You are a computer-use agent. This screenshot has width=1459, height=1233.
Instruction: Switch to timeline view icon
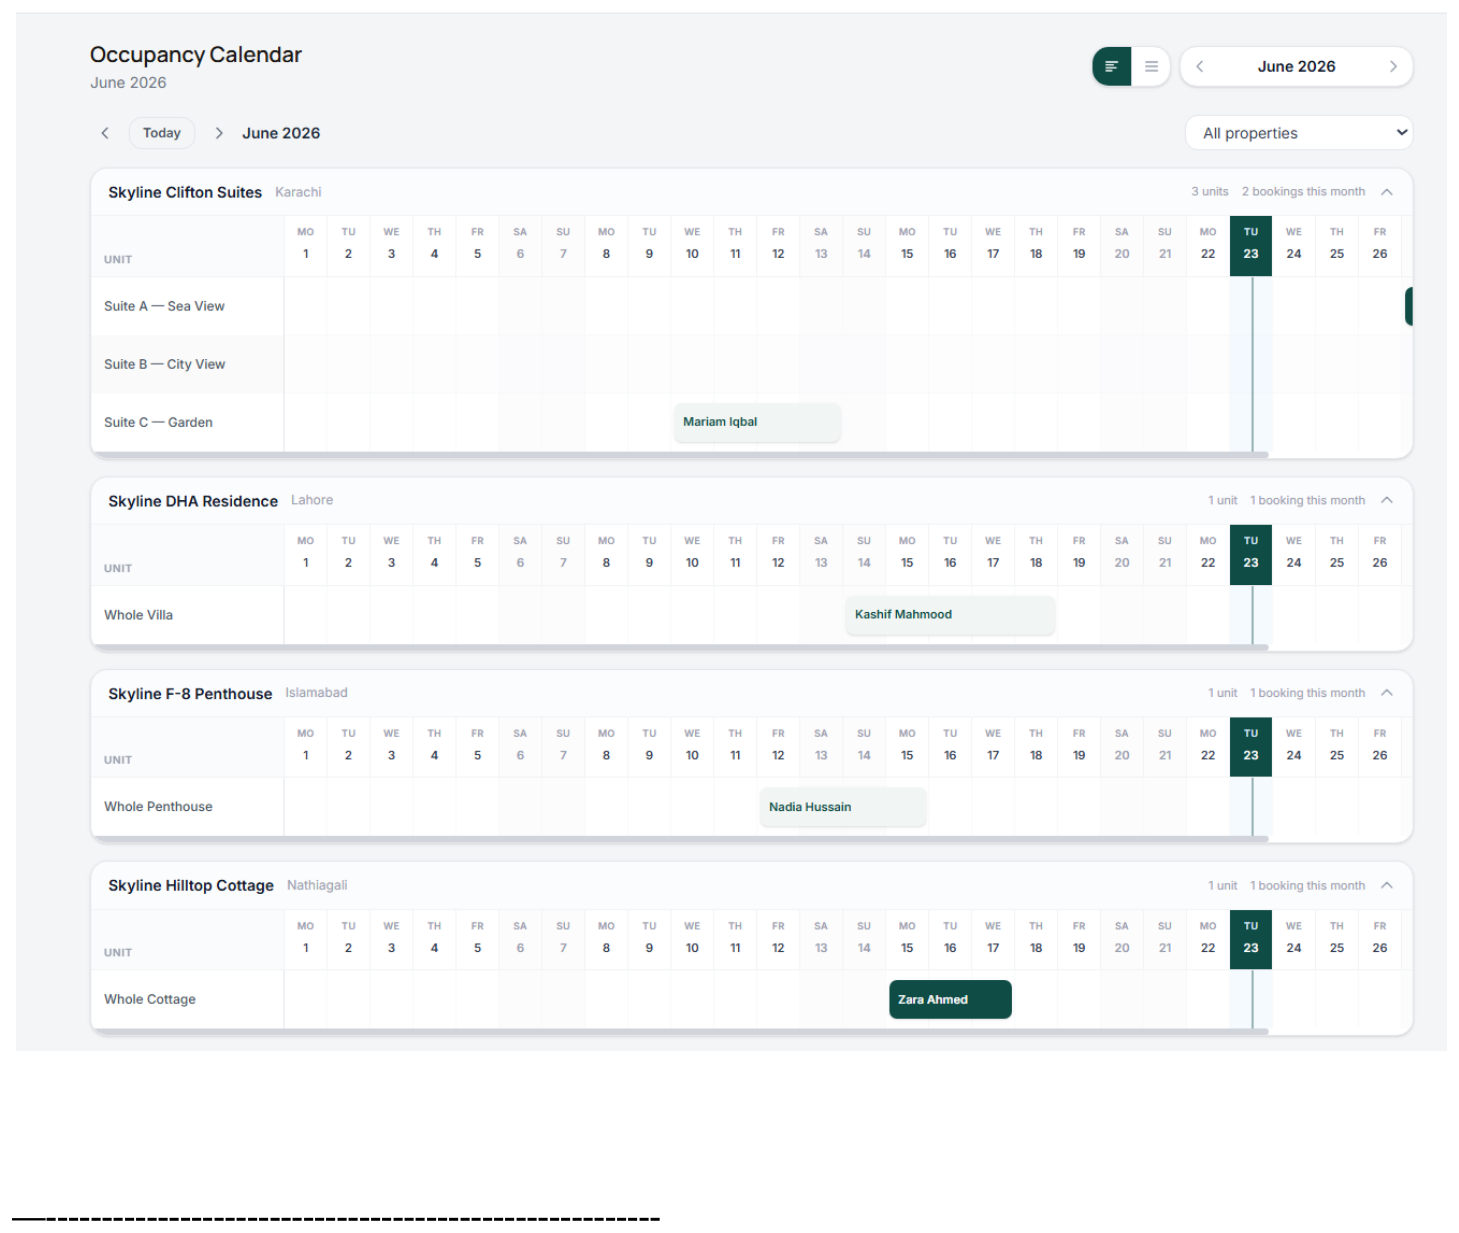[1111, 66]
